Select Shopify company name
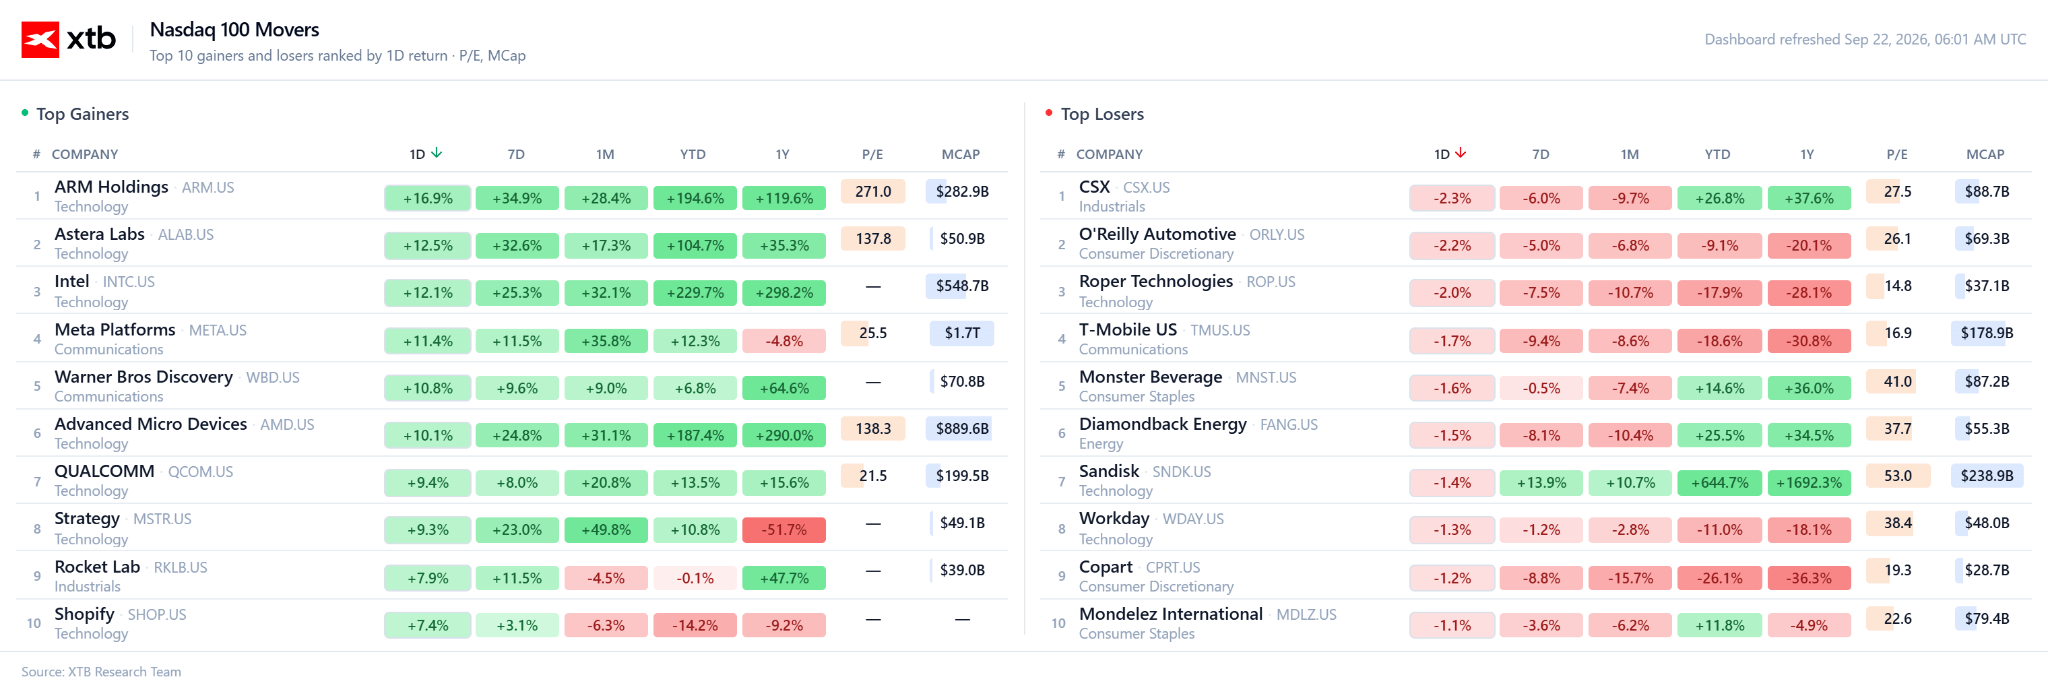The image size is (2048, 690). click(x=84, y=614)
